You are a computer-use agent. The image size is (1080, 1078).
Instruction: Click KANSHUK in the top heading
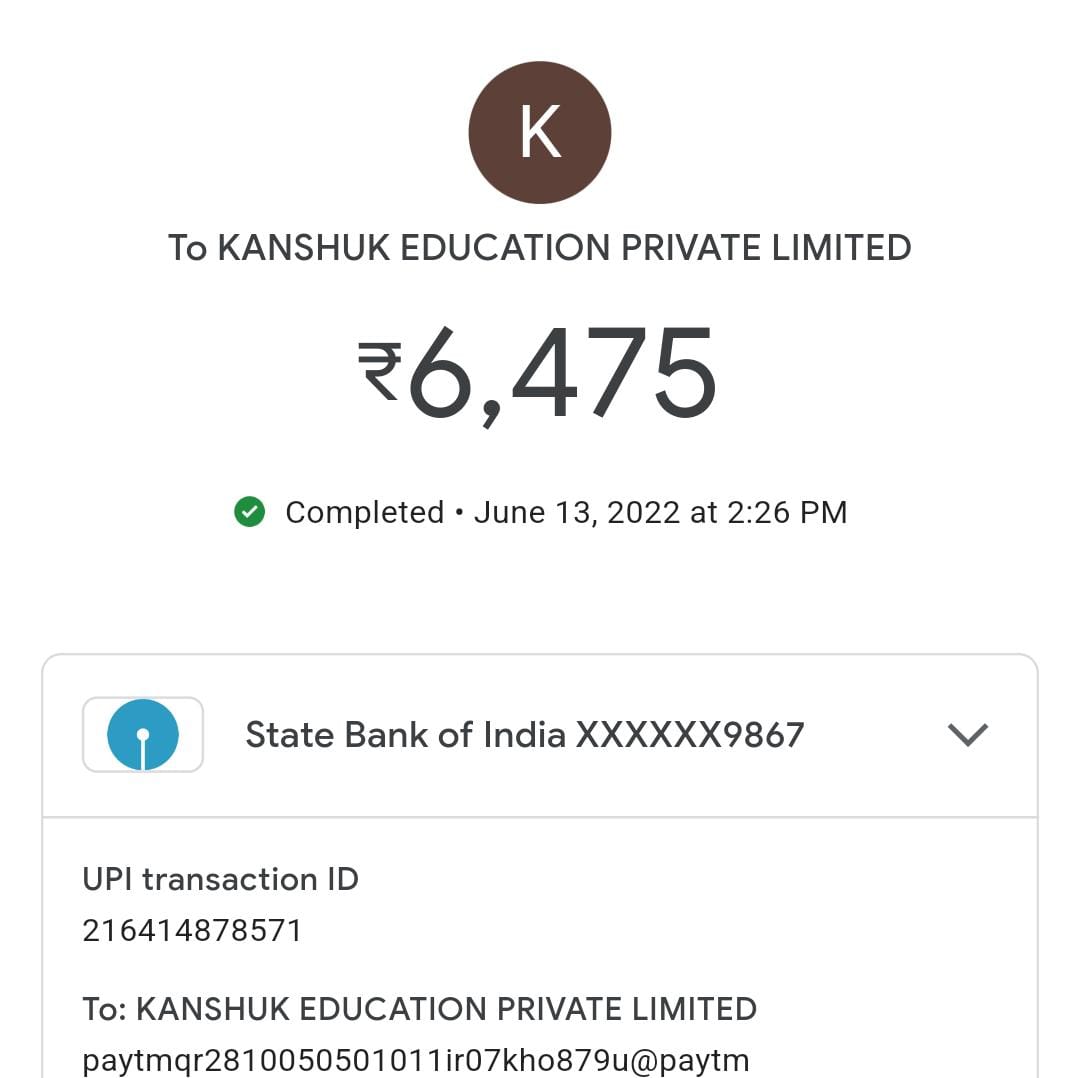click(304, 248)
